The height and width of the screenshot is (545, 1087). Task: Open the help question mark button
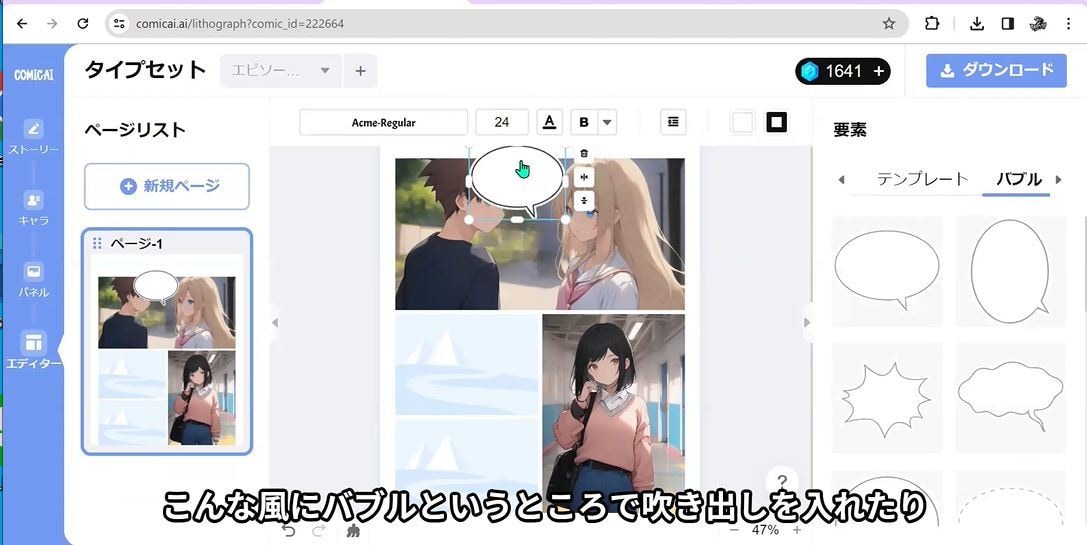click(x=782, y=482)
